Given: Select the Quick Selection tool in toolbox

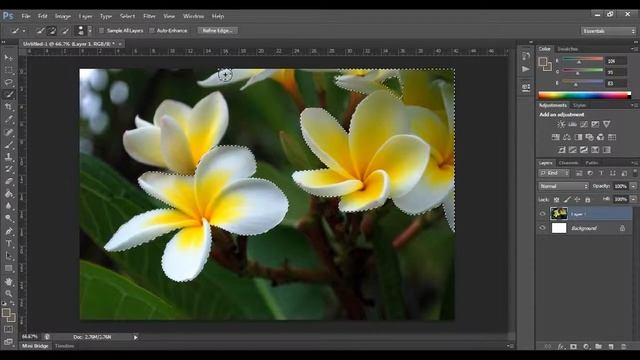Looking at the screenshot, I should tap(8, 94).
